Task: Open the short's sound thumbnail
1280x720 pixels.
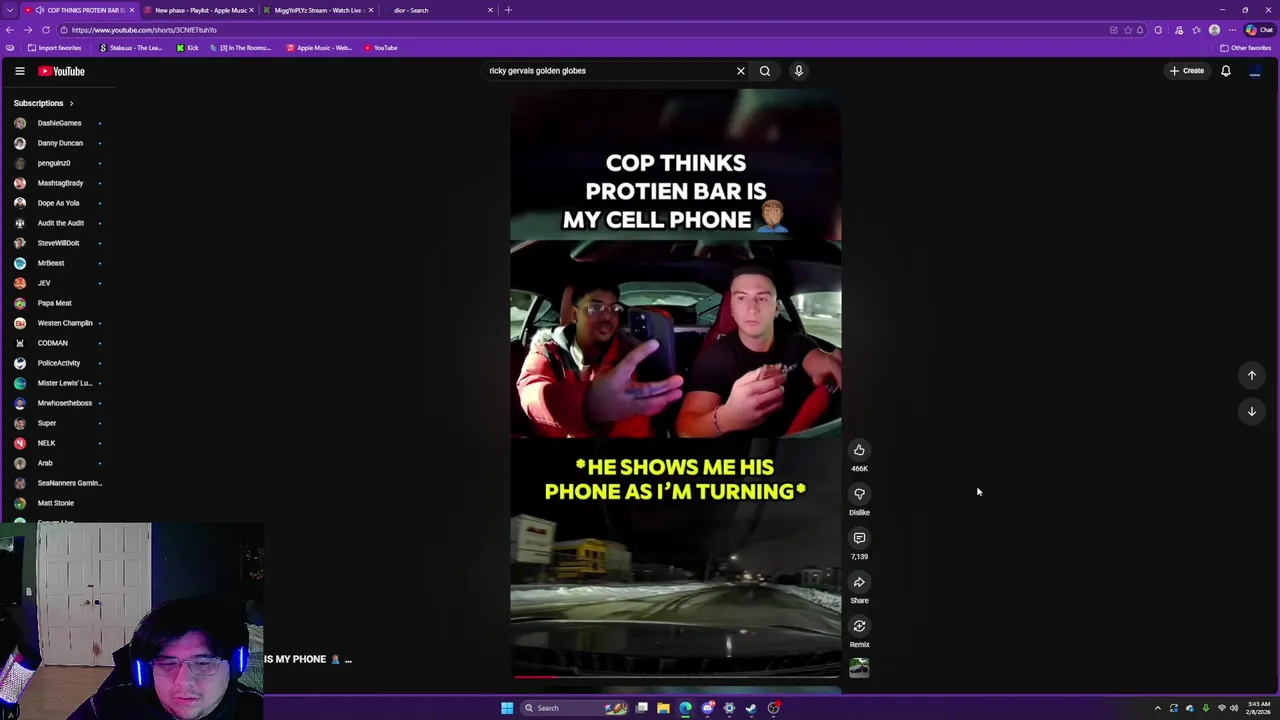Action: (859, 668)
